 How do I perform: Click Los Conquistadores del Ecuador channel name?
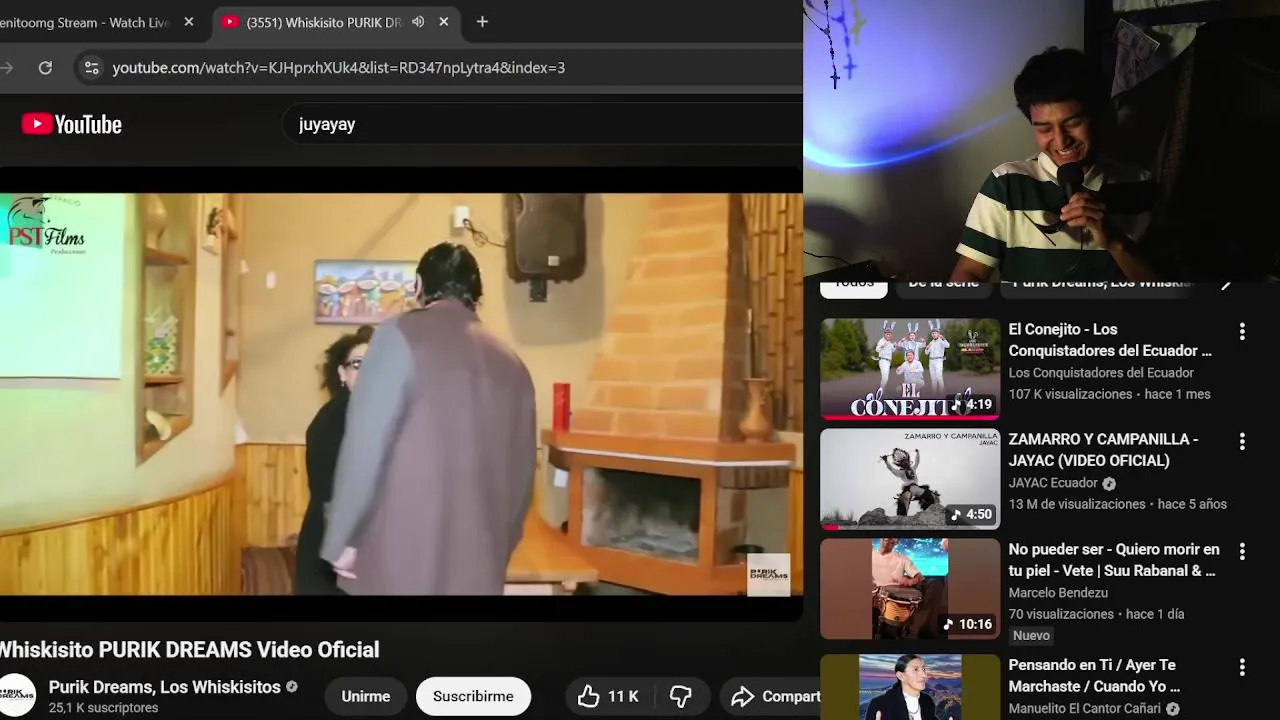pyautogui.click(x=1101, y=373)
